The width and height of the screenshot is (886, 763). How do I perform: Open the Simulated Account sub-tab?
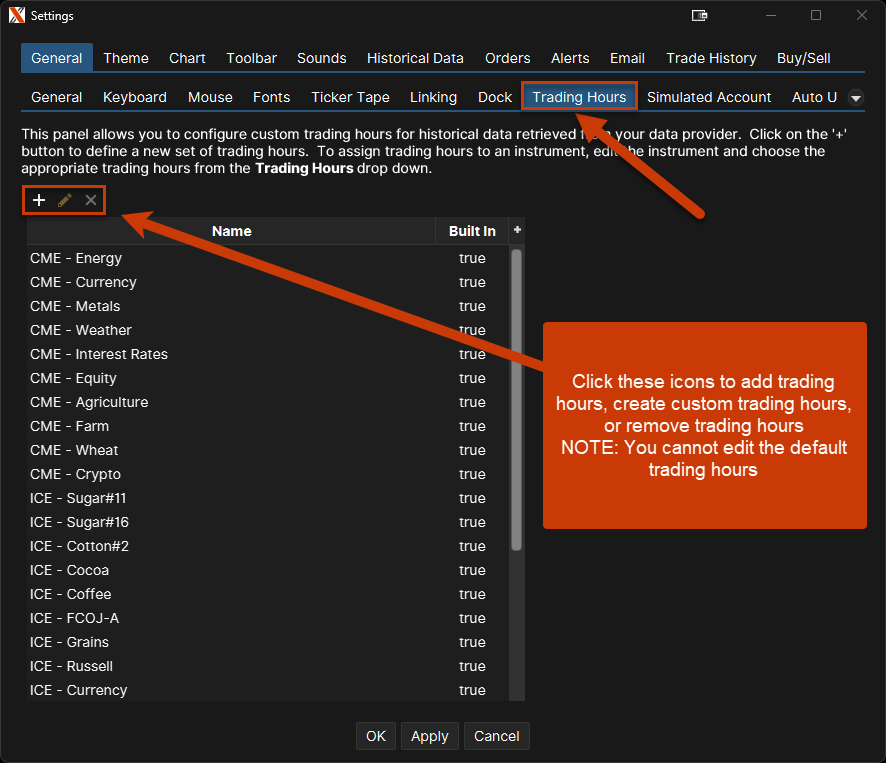click(x=709, y=97)
